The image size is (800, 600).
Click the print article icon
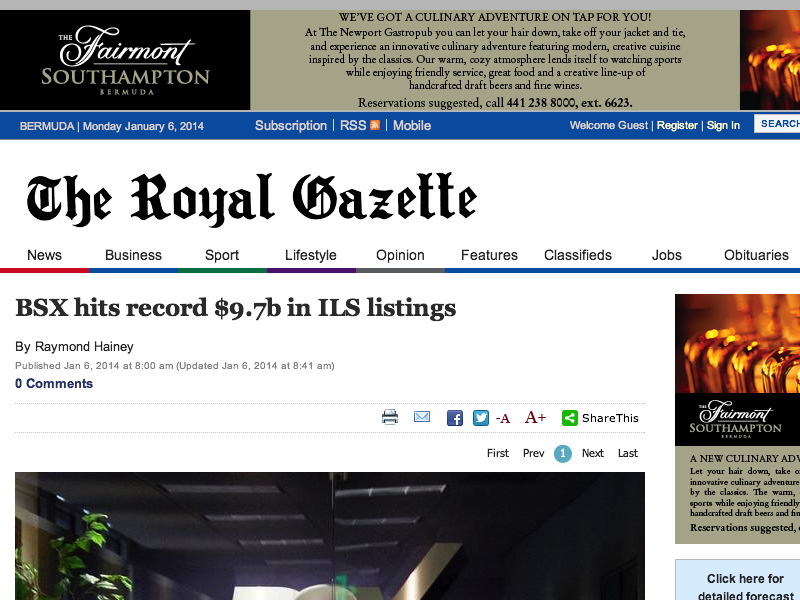390,418
